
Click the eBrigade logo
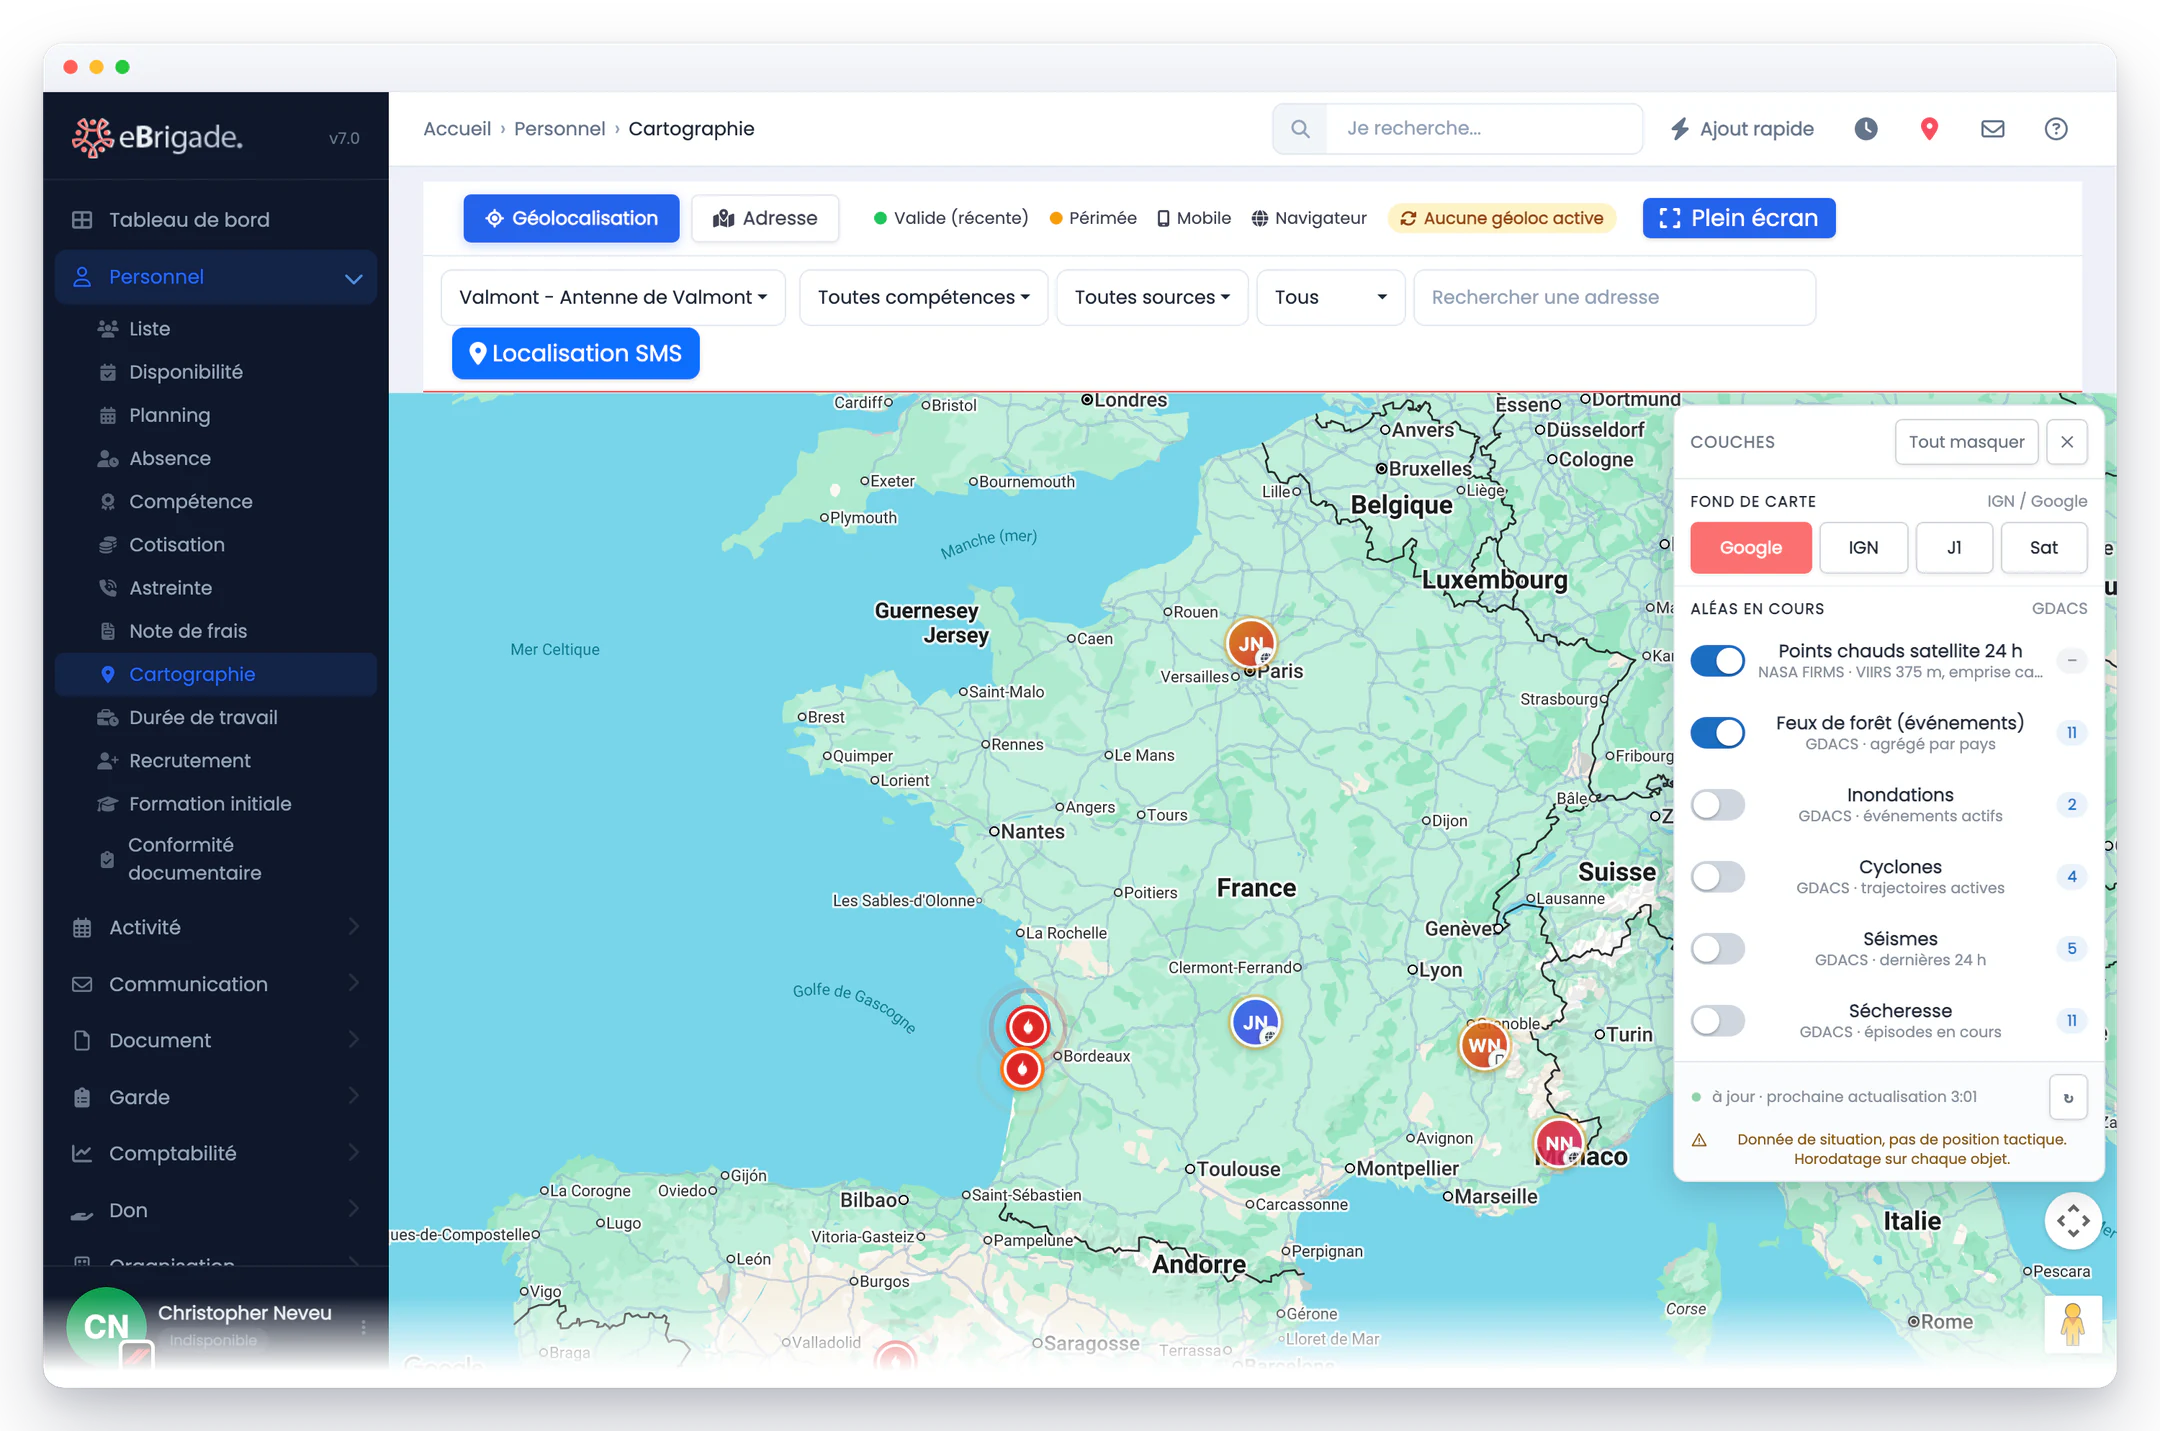point(158,137)
